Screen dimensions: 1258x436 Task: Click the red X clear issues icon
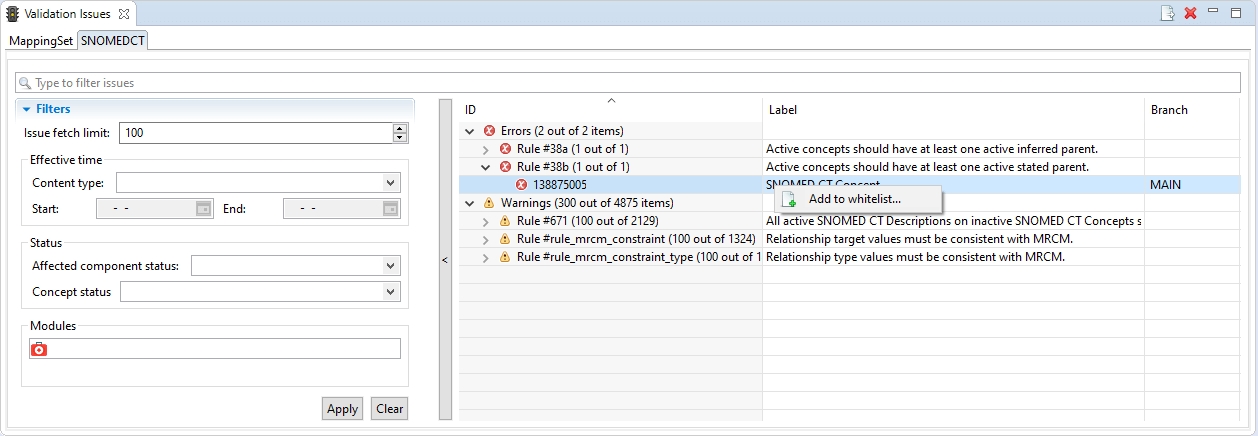1190,13
